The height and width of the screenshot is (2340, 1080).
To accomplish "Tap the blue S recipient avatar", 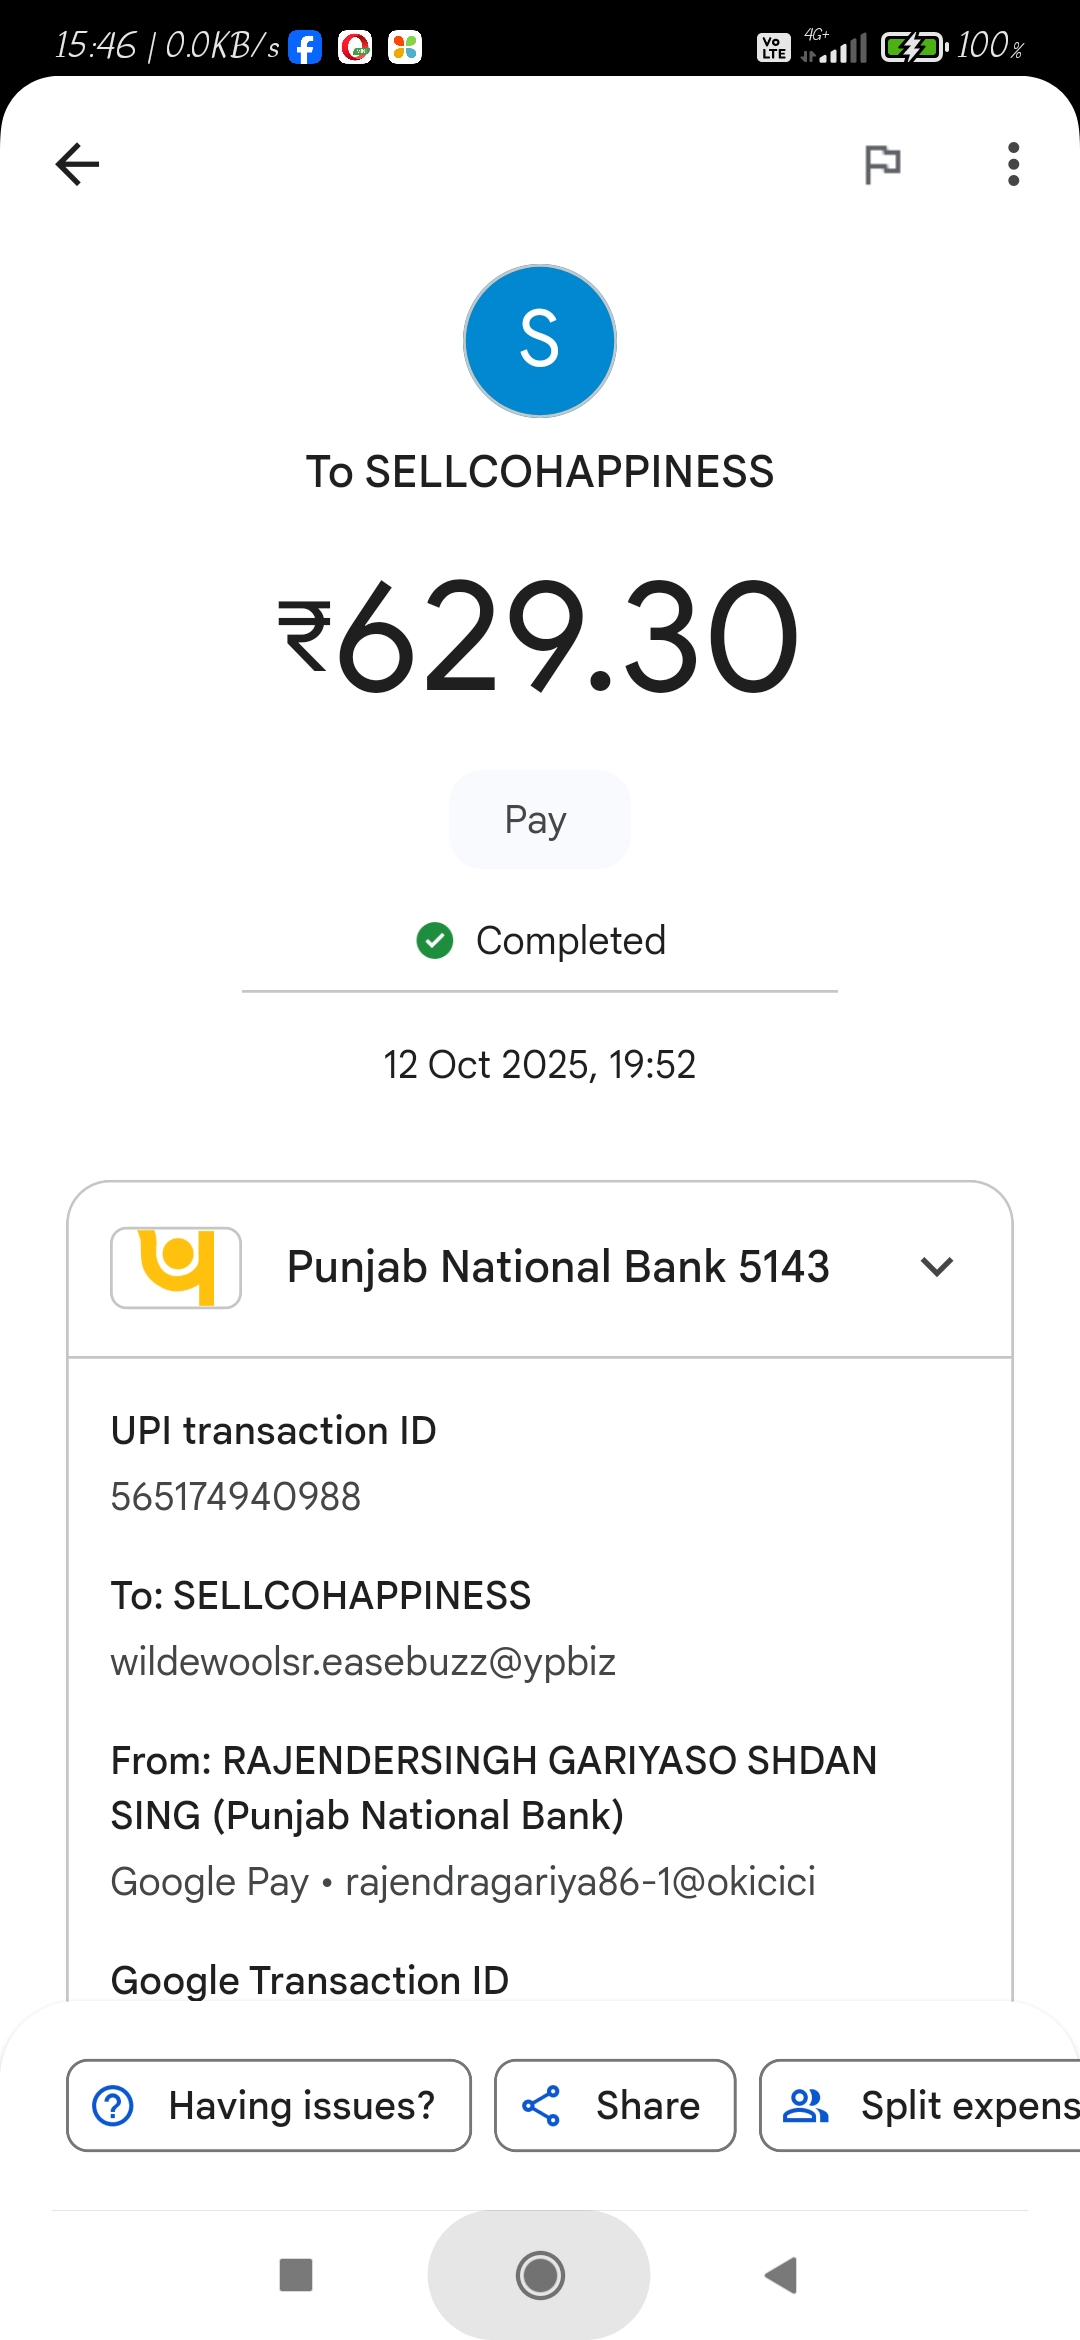I will (540, 341).
